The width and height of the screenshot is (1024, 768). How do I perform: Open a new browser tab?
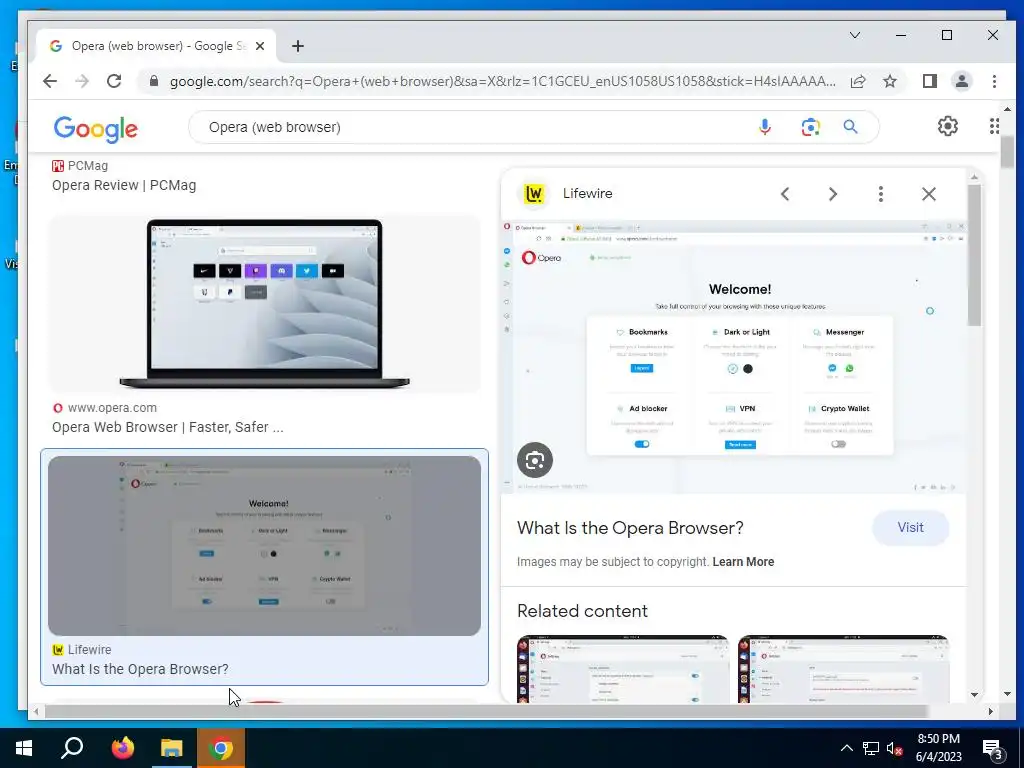[x=298, y=46]
